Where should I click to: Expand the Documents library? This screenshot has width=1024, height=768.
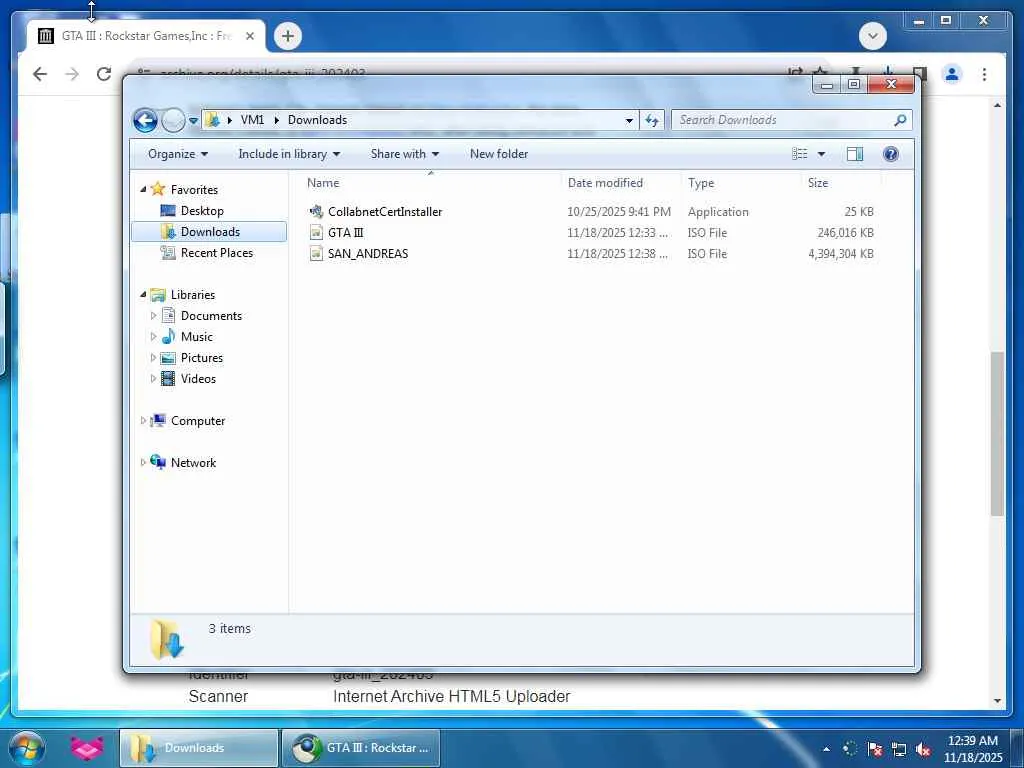(153, 315)
